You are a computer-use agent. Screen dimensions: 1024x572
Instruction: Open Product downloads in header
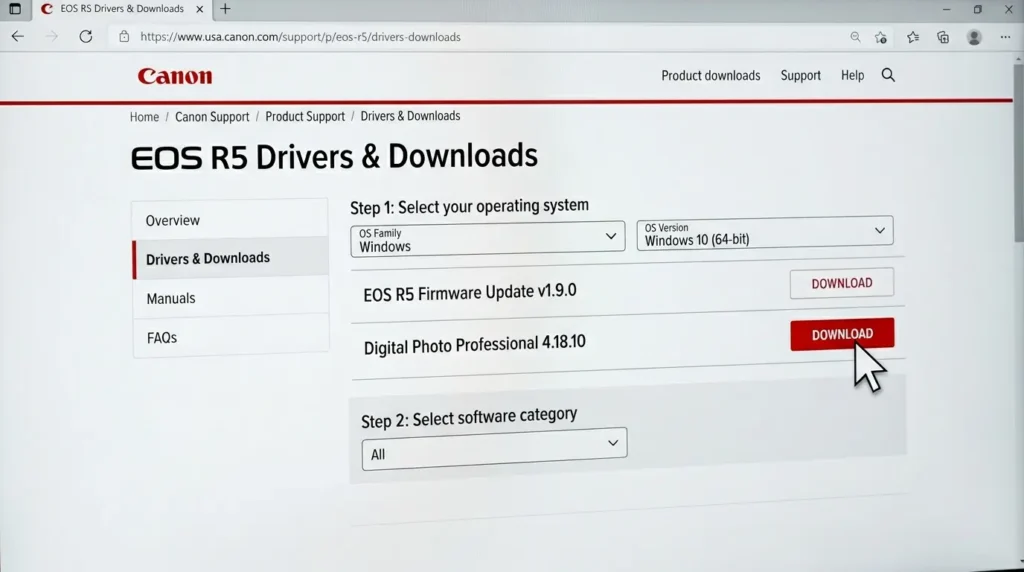[x=711, y=76]
